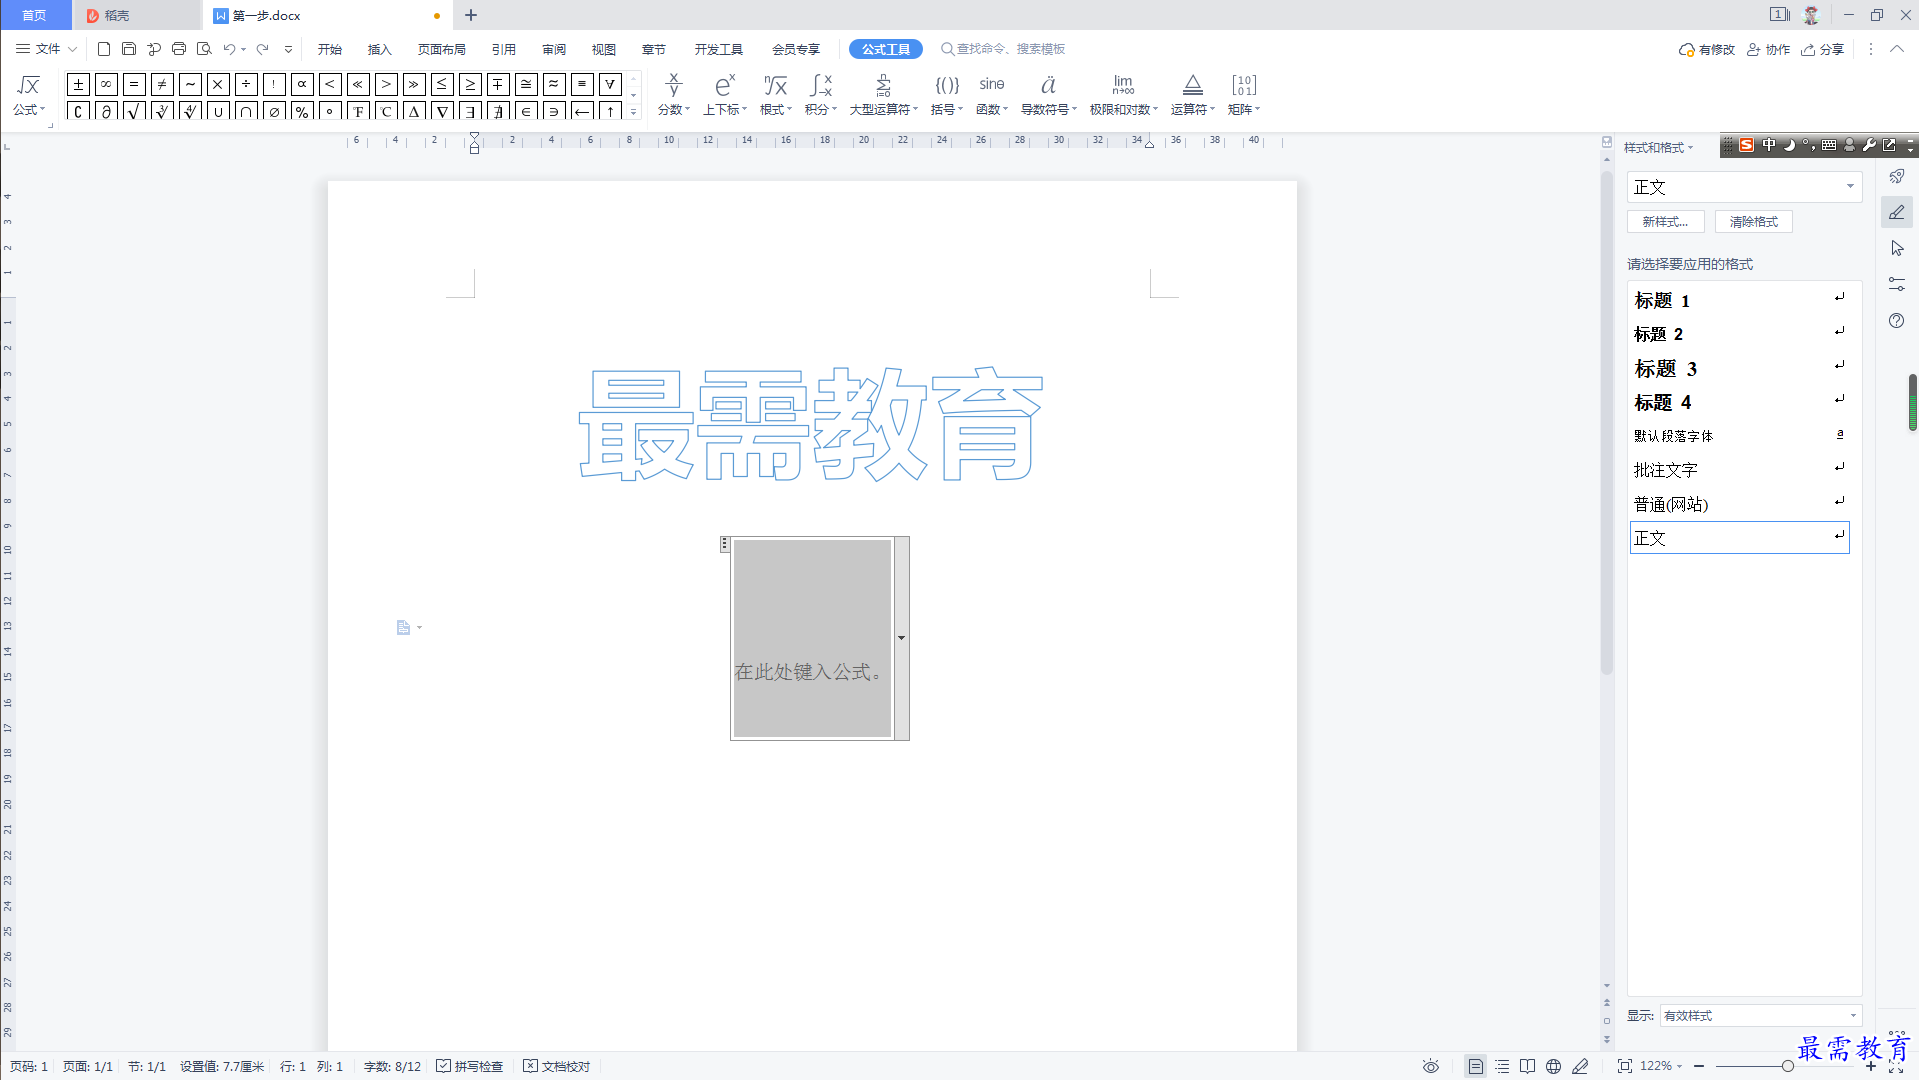Insert the less-than-or-equal (≤) symbol
This screenshot has width=1919, height=1080.
tap(442, 84)
